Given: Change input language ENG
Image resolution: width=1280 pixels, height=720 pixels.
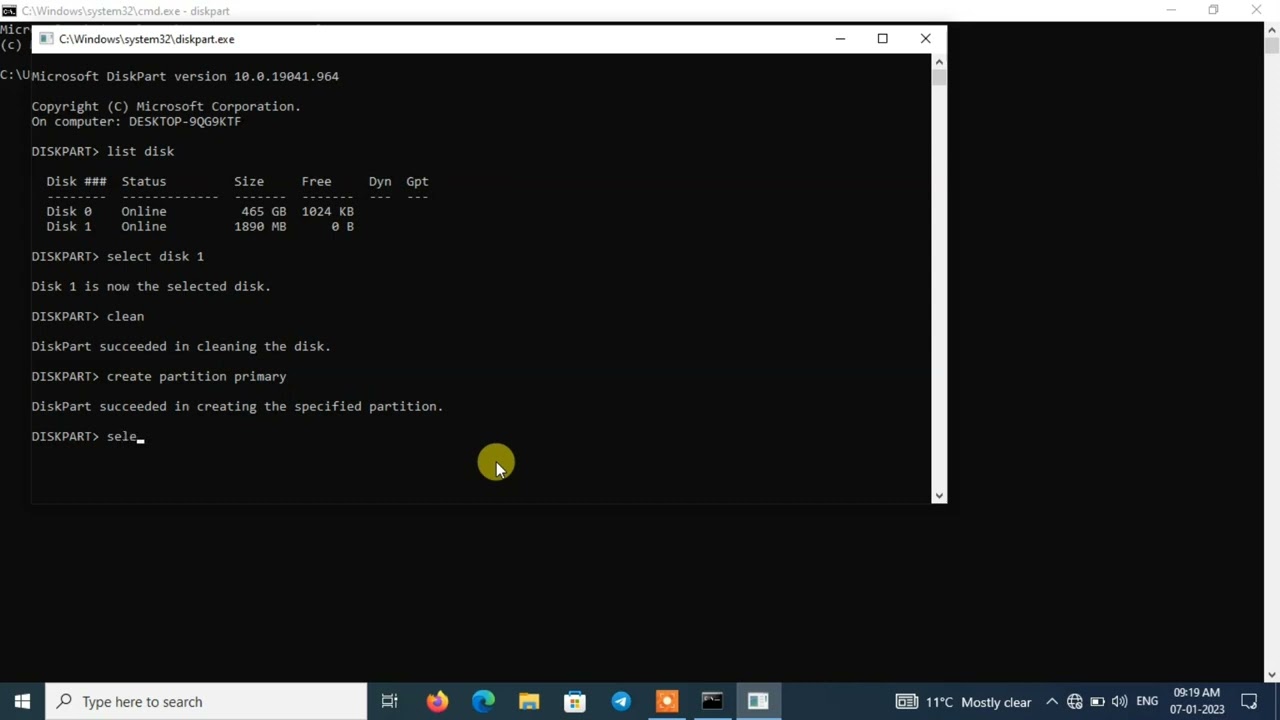Looking at the screenshot, I should pyautogui.click(x=1147, y=702).
